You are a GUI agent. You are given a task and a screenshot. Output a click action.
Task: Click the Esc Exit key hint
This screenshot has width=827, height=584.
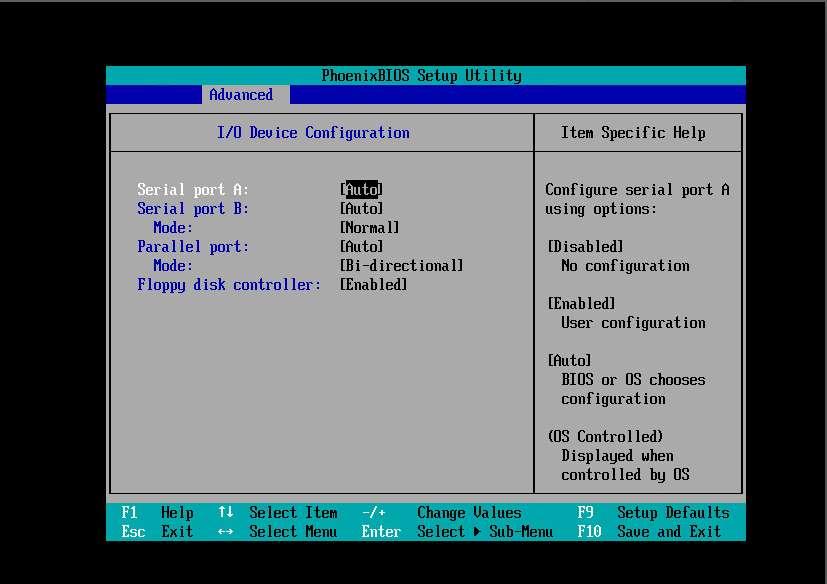pos(157,531)
